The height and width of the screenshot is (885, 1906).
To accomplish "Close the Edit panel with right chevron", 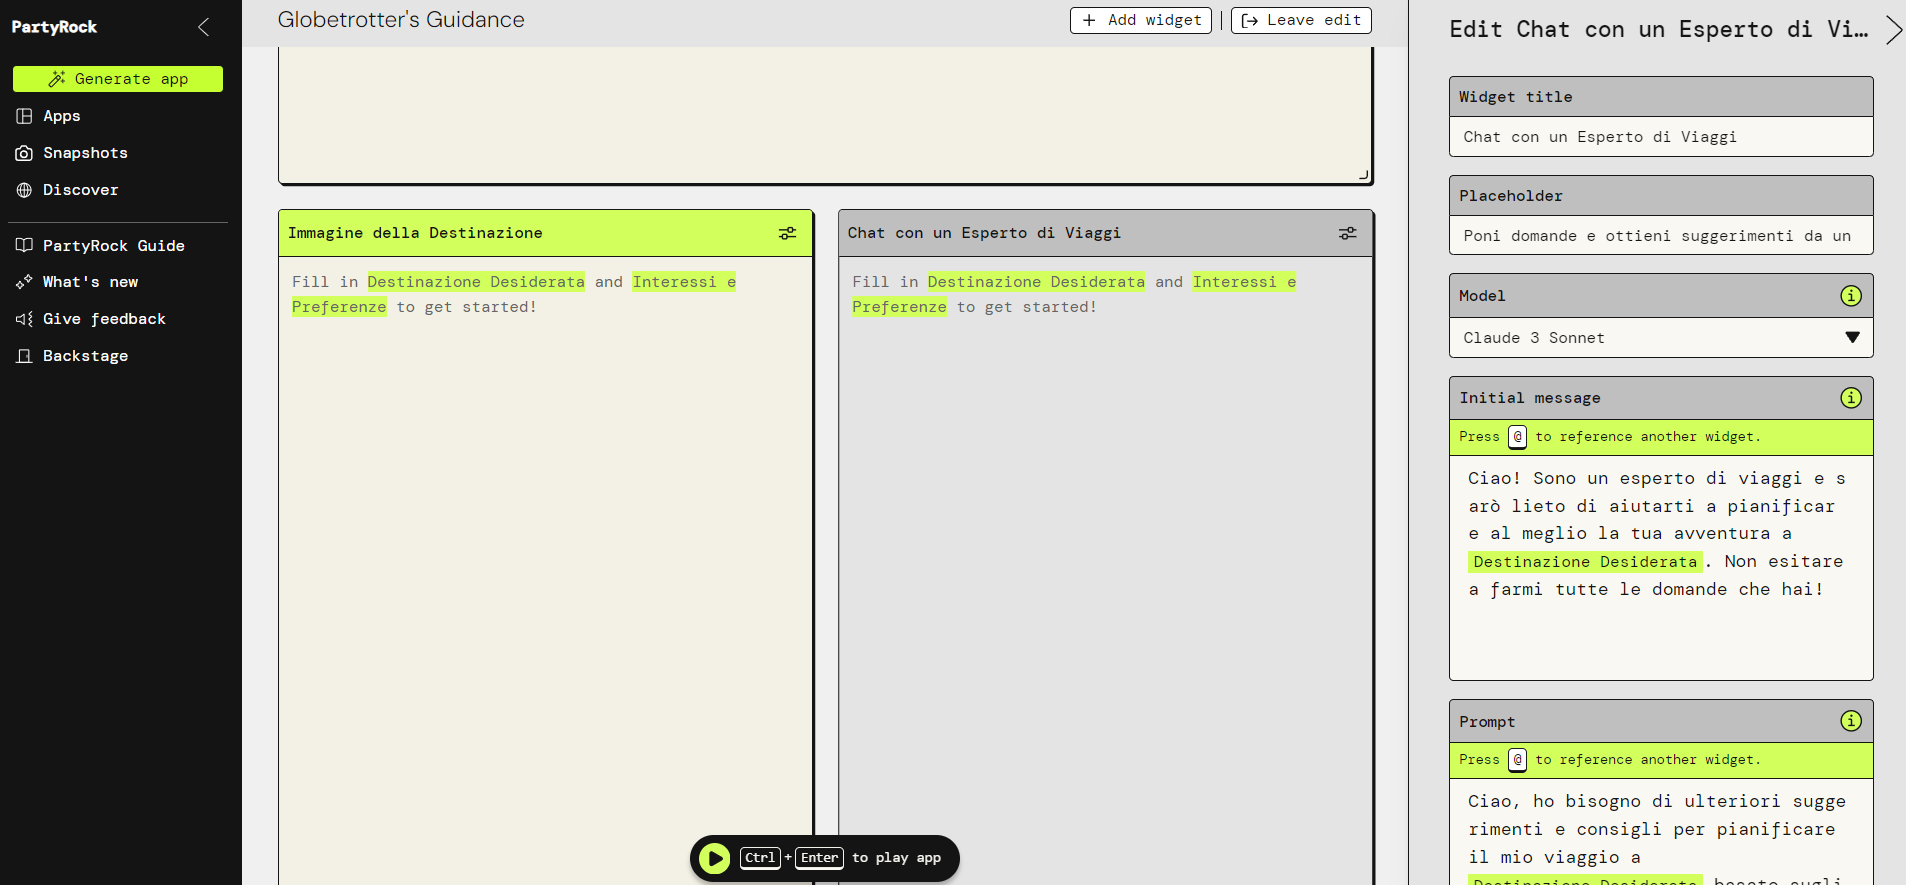I will [x=1893, y=30].
